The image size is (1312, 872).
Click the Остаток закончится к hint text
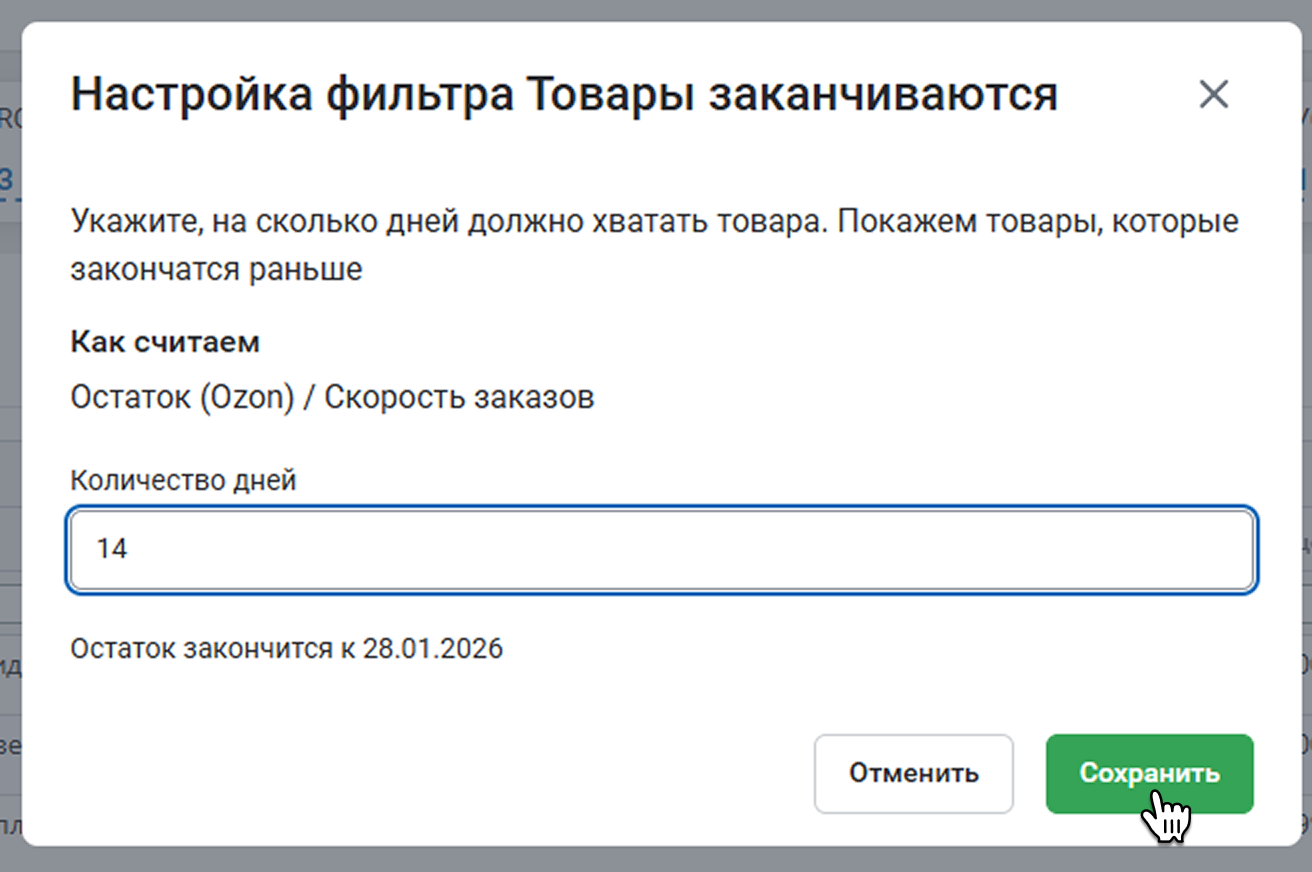214,649
